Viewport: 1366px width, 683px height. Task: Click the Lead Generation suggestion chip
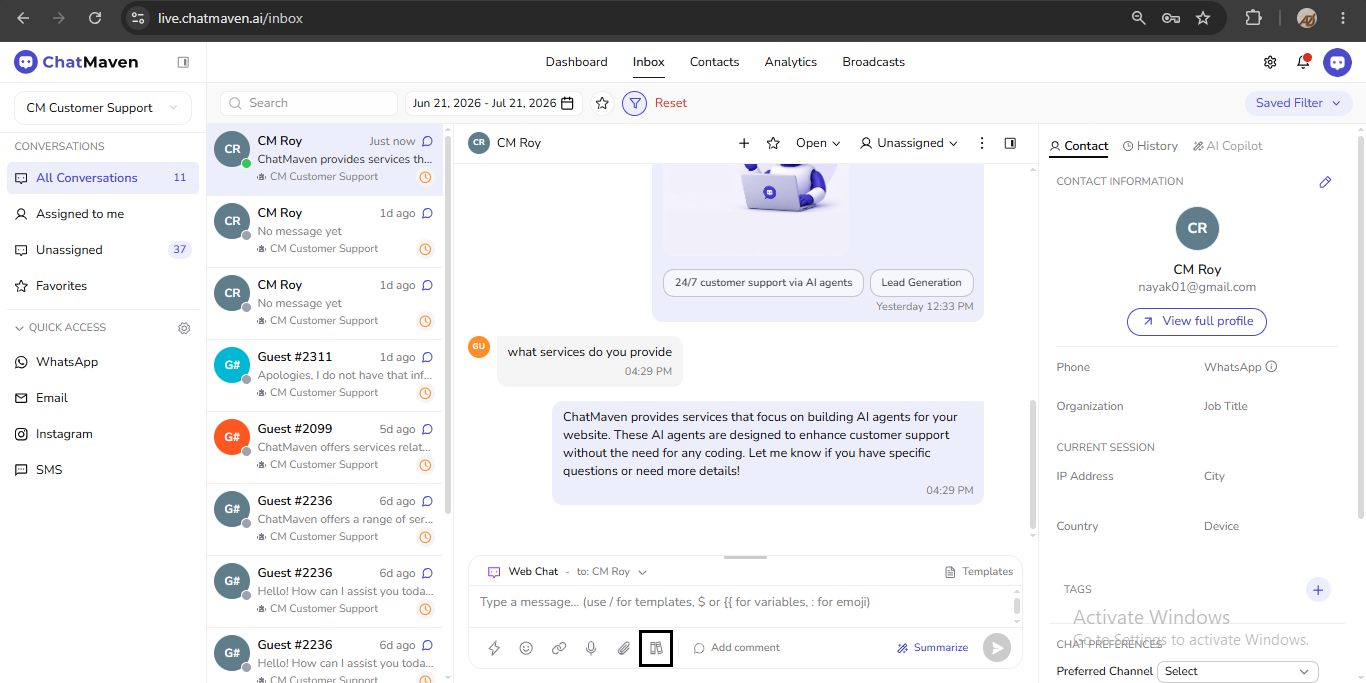tap(921, 283)
